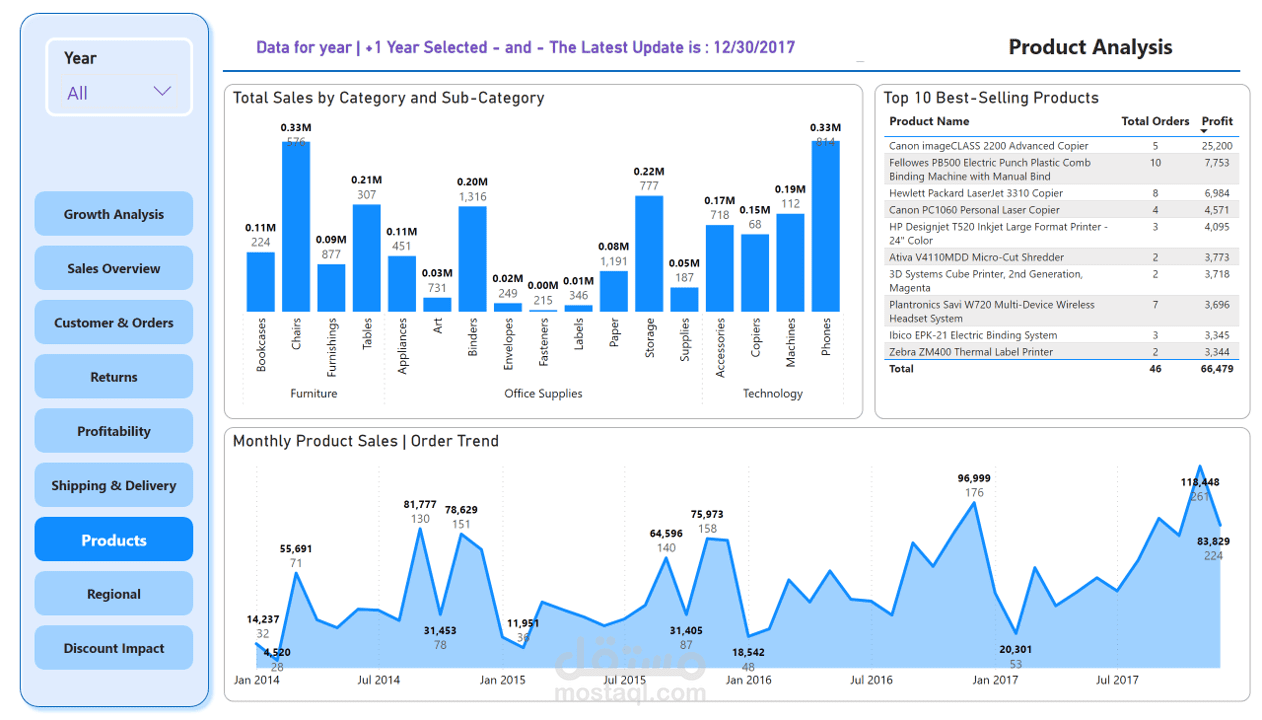Screen dimensions: 1262x720
Task: Select the HP Designjet T520 Inkjet printer row
Action: [1062, 233]
